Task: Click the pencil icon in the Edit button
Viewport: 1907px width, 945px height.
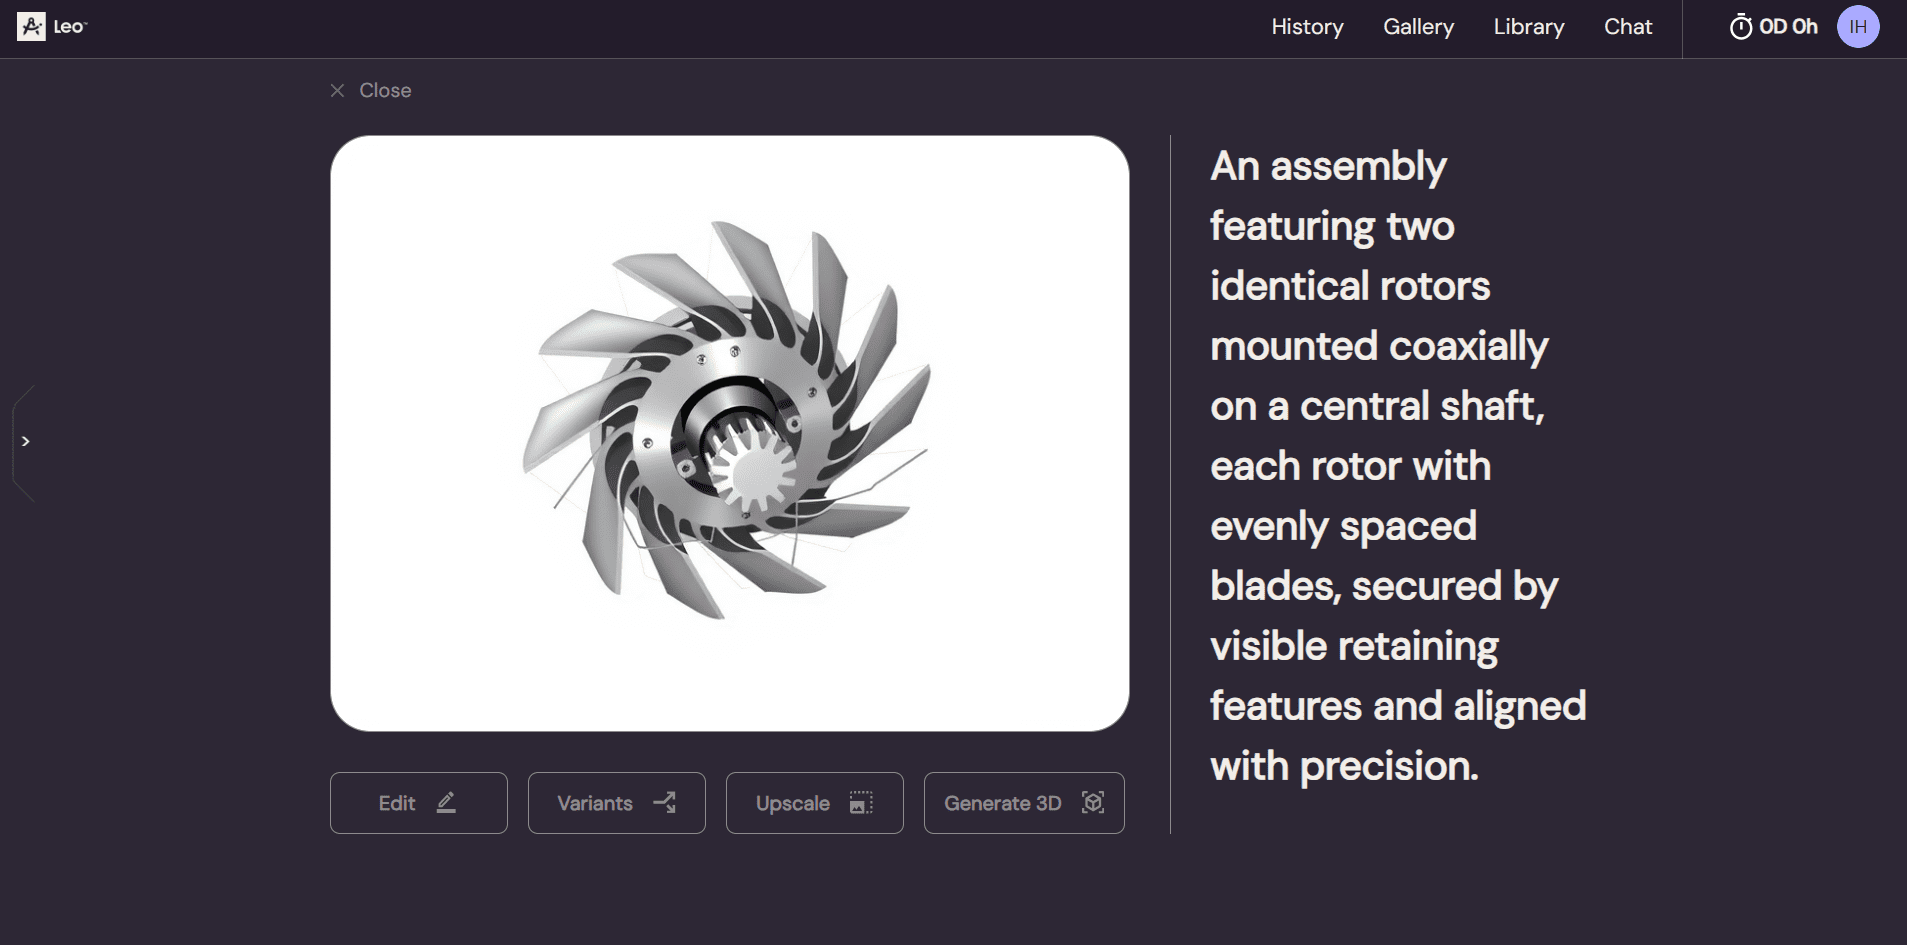Action: (446, 803)
